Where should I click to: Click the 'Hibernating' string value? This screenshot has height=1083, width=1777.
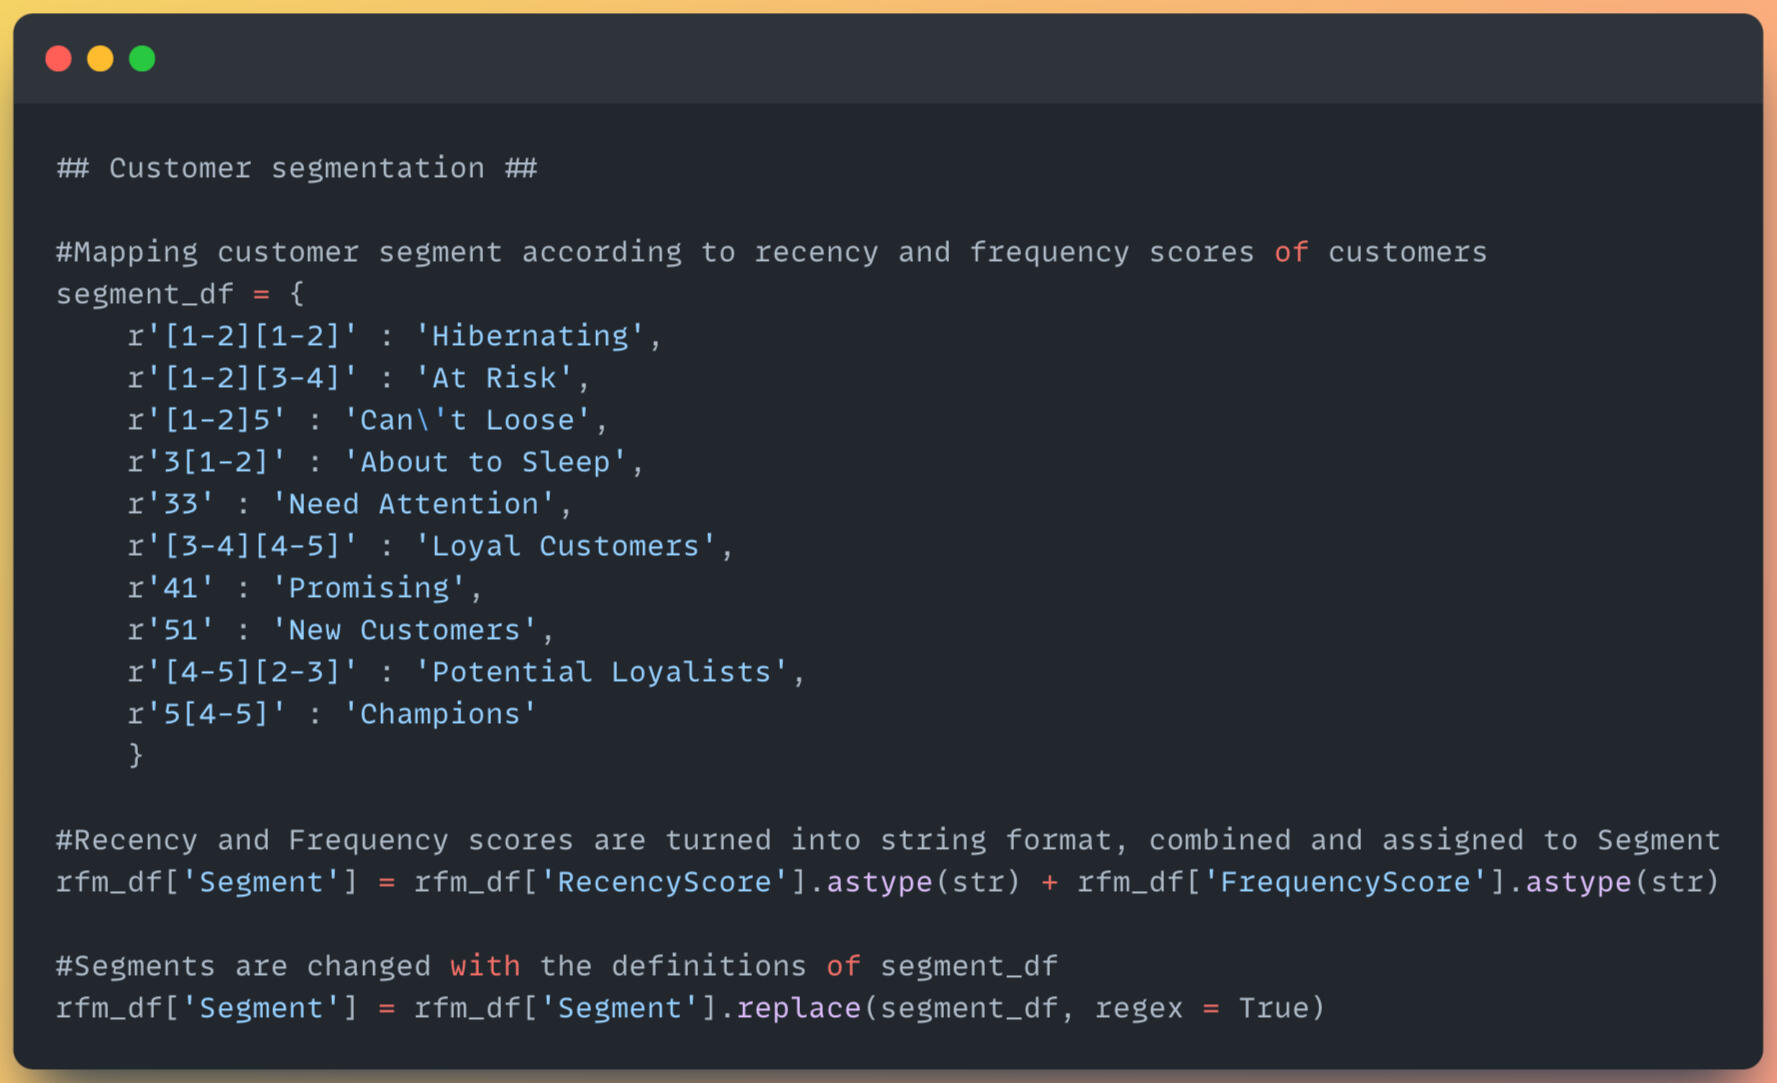coord(530,336)
